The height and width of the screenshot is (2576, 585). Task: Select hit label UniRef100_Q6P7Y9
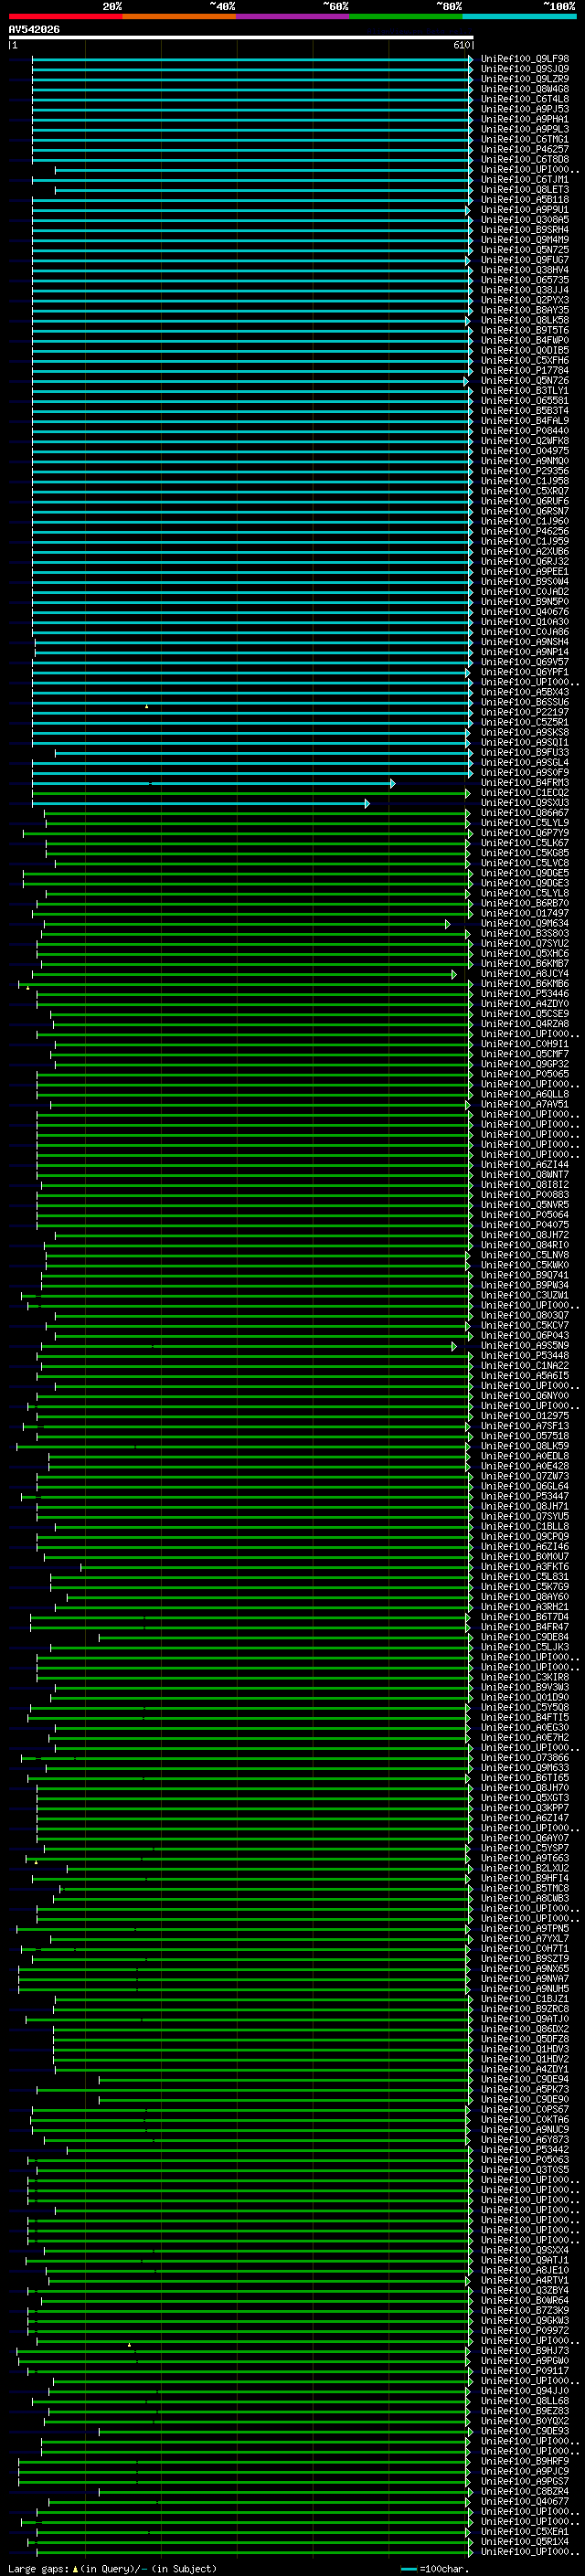point(525,833)
